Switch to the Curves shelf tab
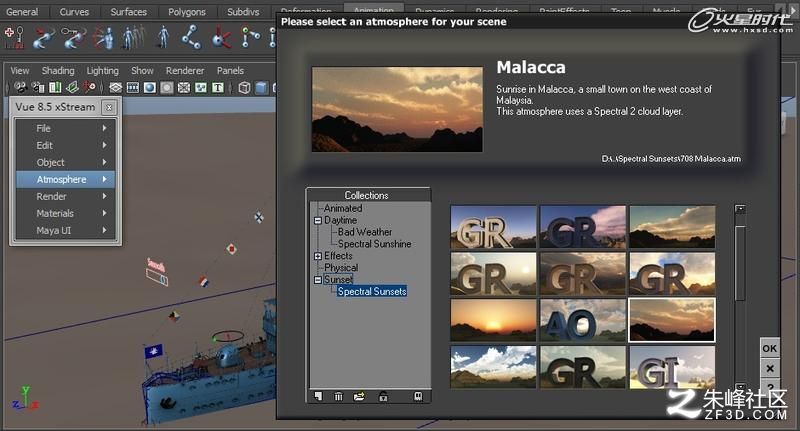 (x=74, y=12)
